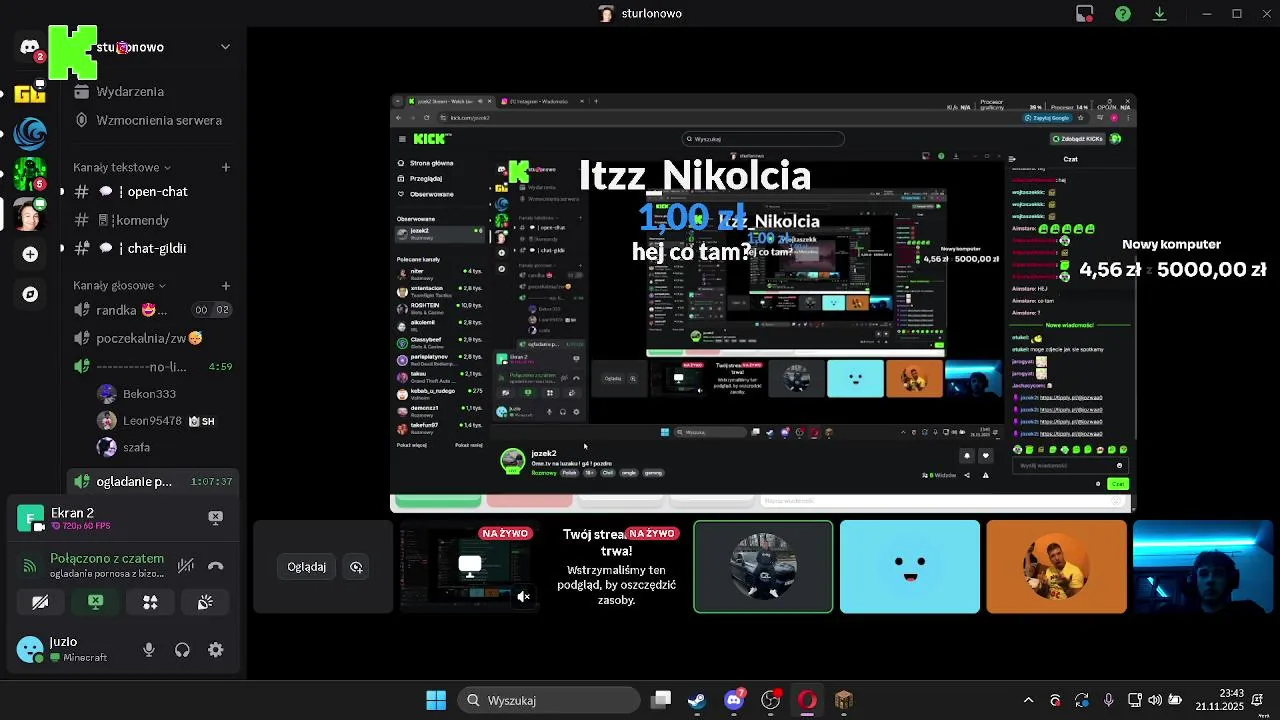Unmute the live stream preview speaker
The width and height of the screenshot is (1280, 720).
point(523,597)
